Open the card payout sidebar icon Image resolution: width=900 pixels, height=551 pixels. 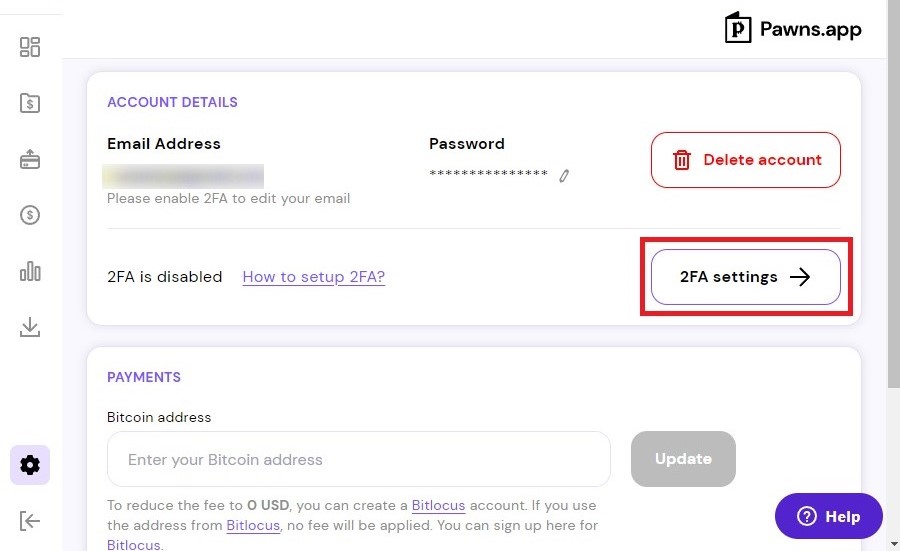pyautogui.click(x=30, y=159)
